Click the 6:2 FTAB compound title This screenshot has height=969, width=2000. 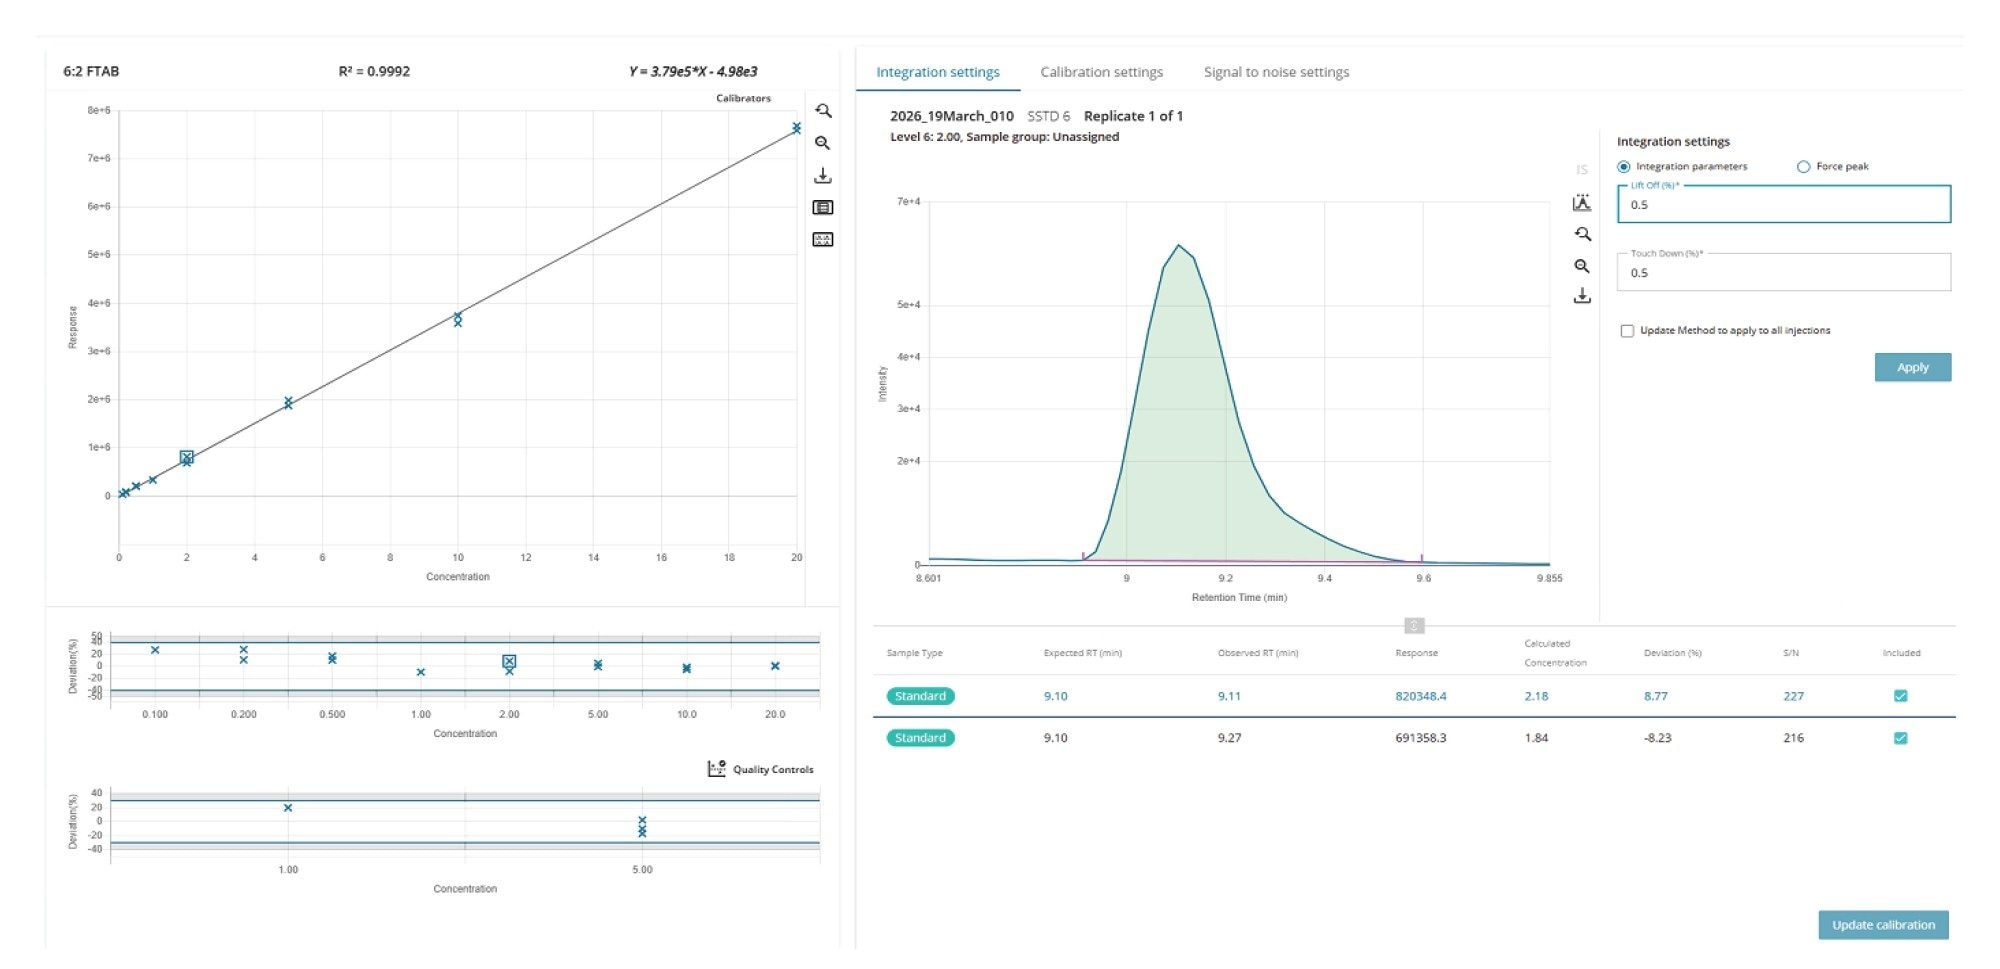91,71
